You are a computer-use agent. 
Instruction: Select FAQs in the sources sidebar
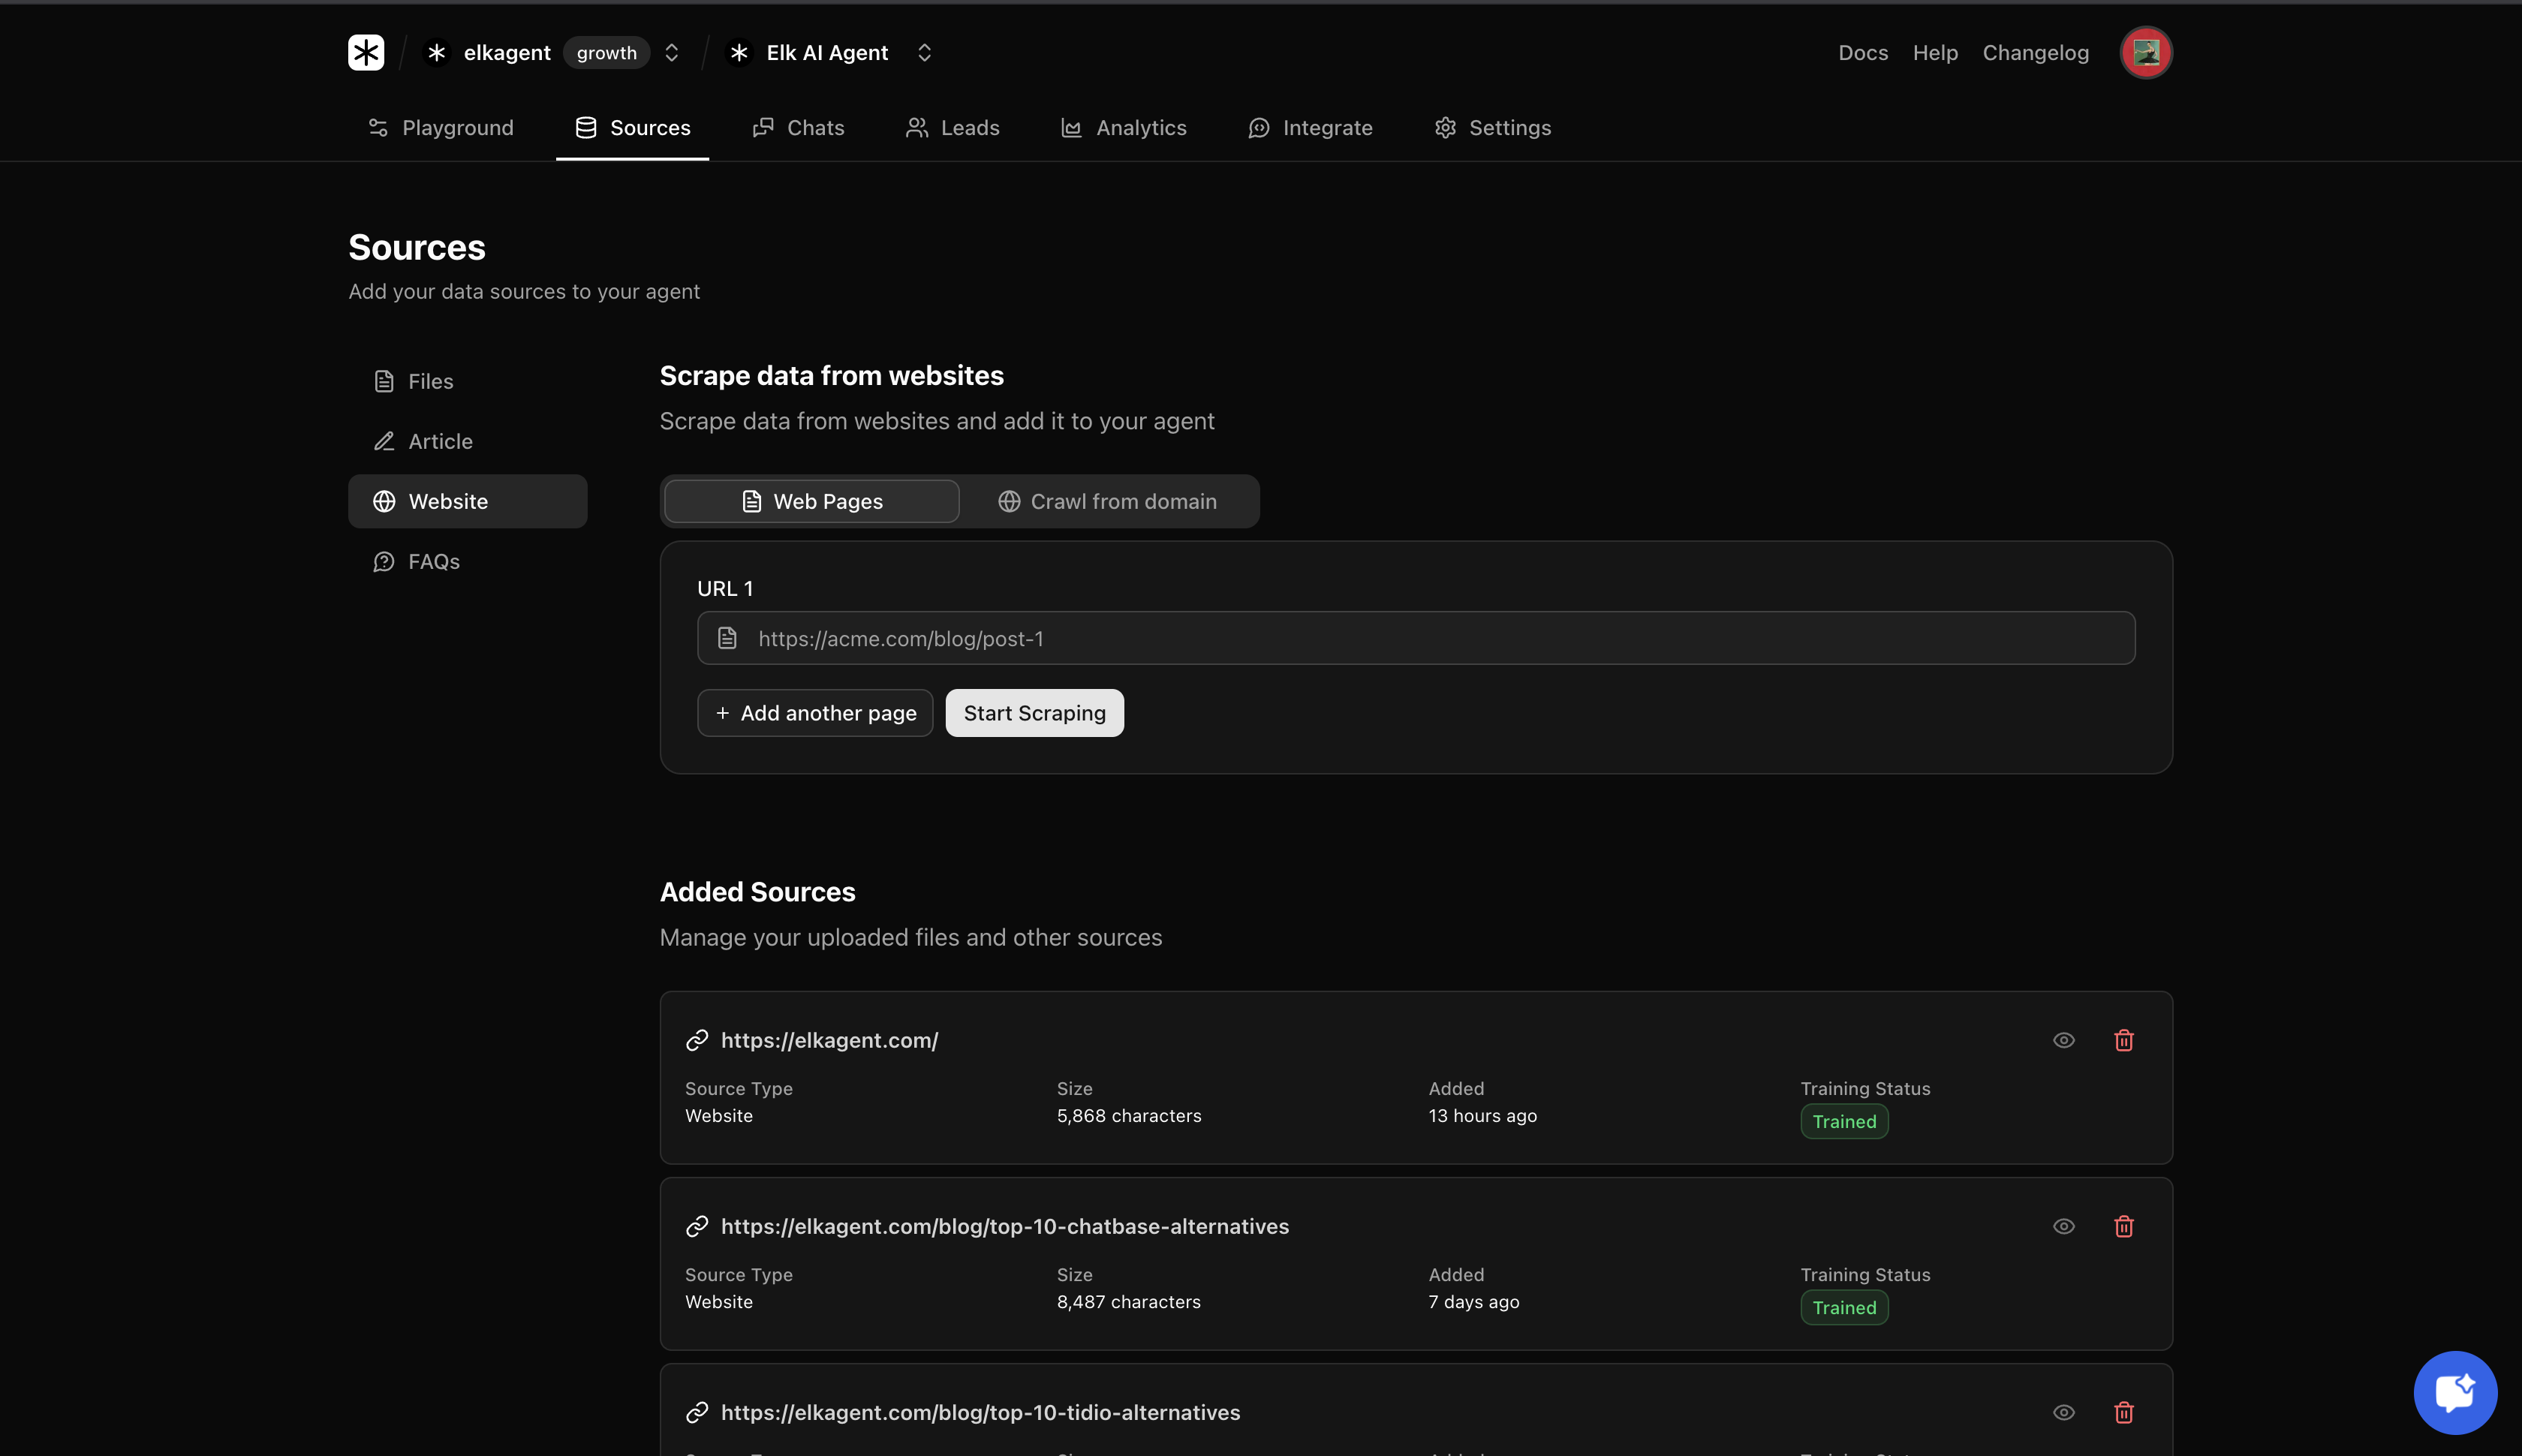click(x=468, y=561)
